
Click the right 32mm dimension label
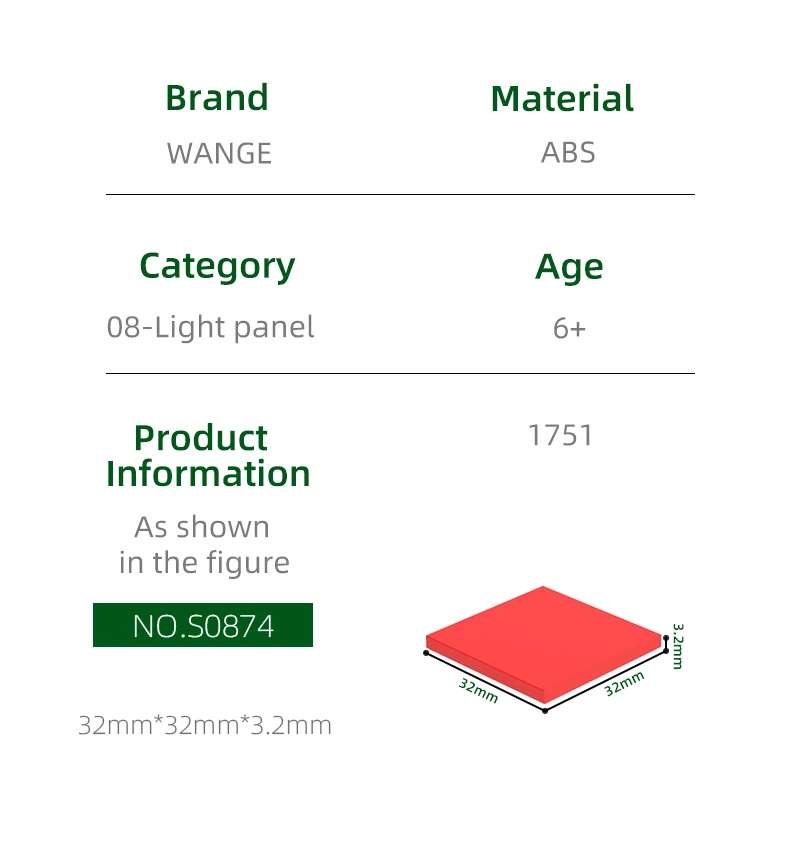click(624, 684)
